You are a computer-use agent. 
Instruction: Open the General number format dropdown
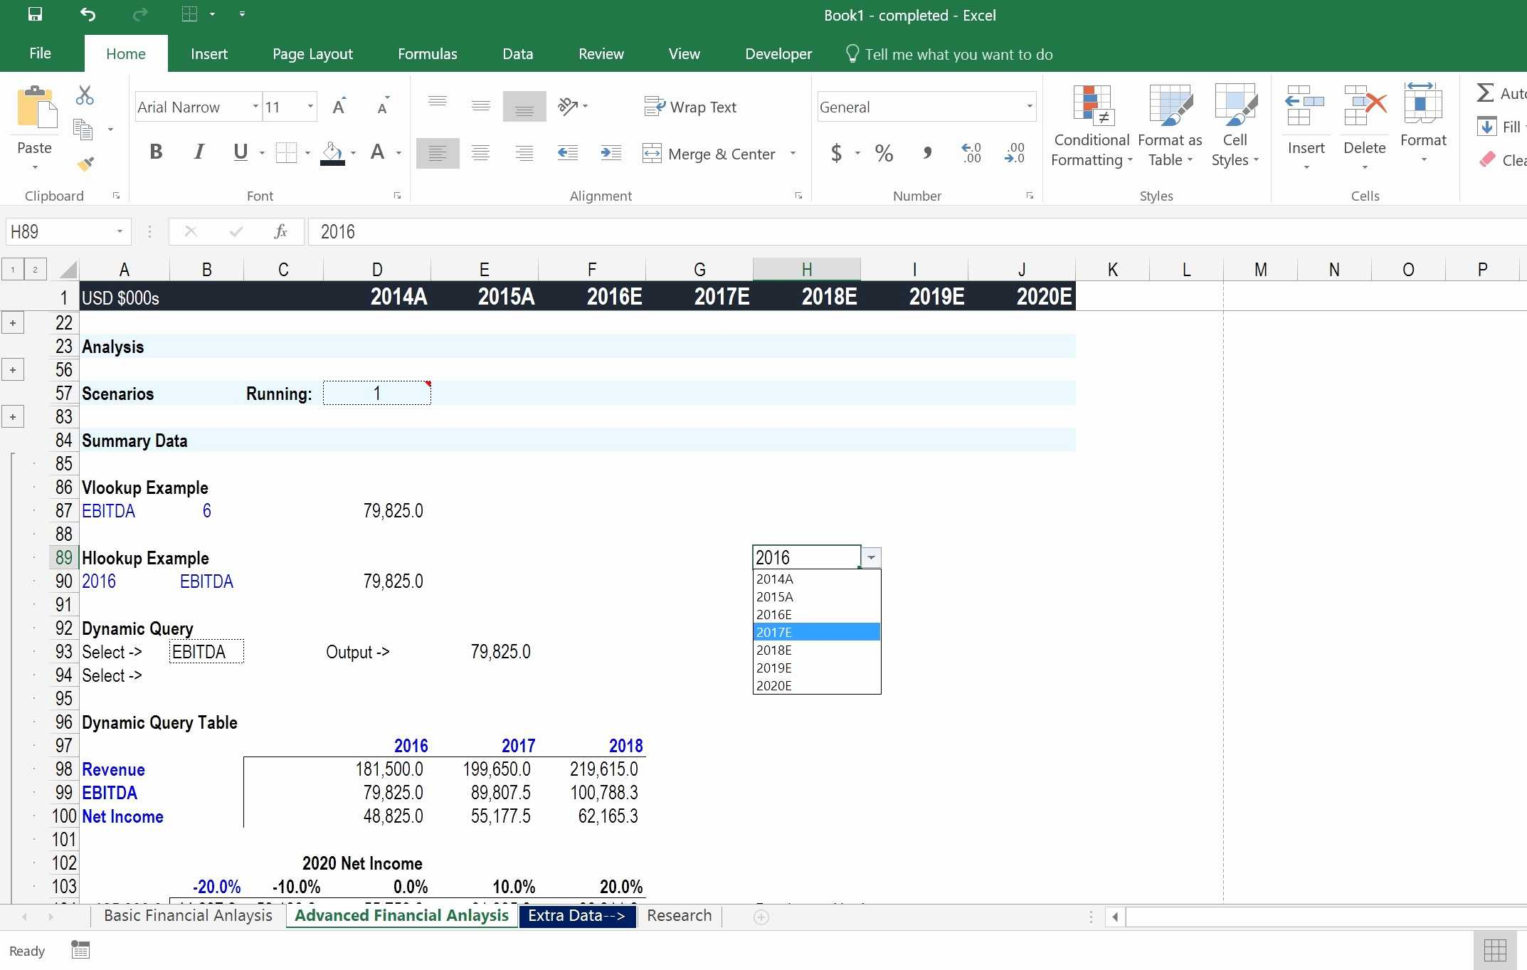(x=1028, y=106)
